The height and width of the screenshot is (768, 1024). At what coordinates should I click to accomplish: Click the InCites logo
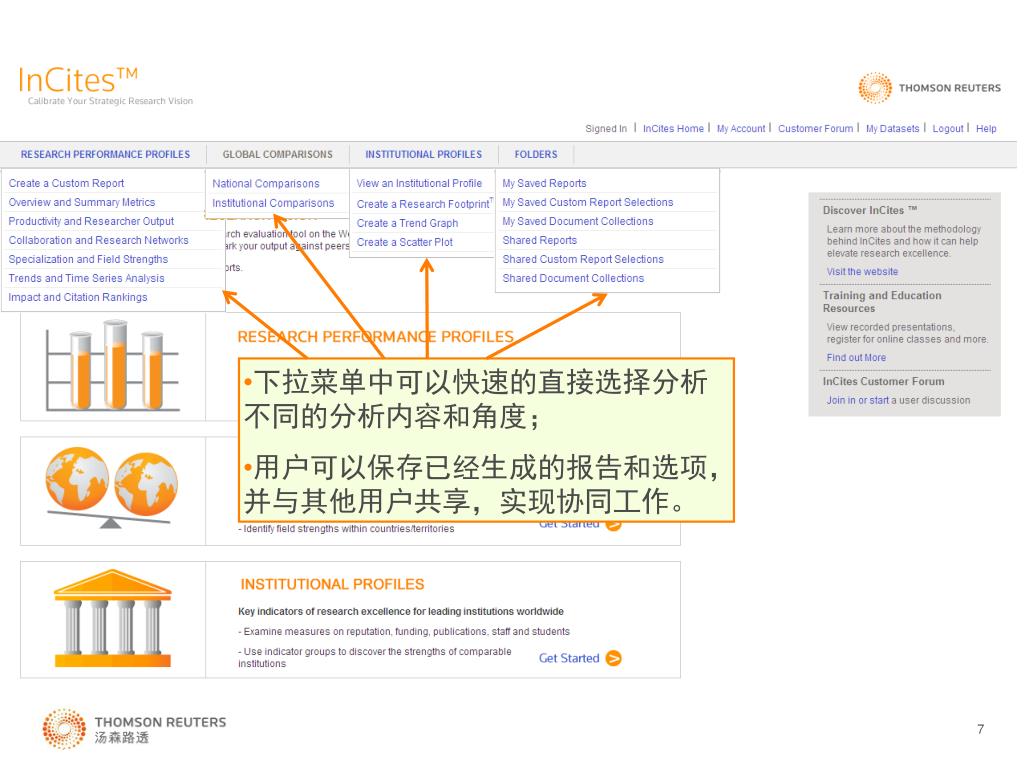(78, 80)
